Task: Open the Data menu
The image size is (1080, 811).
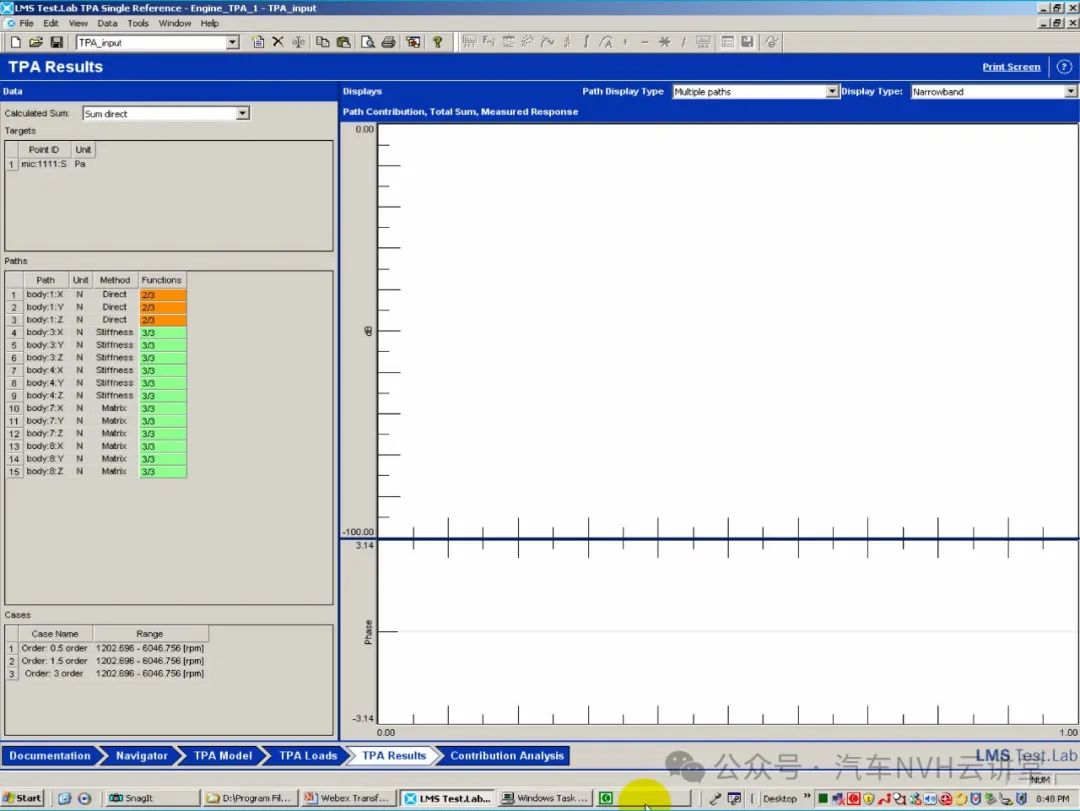Action: [x=107, y=23]
